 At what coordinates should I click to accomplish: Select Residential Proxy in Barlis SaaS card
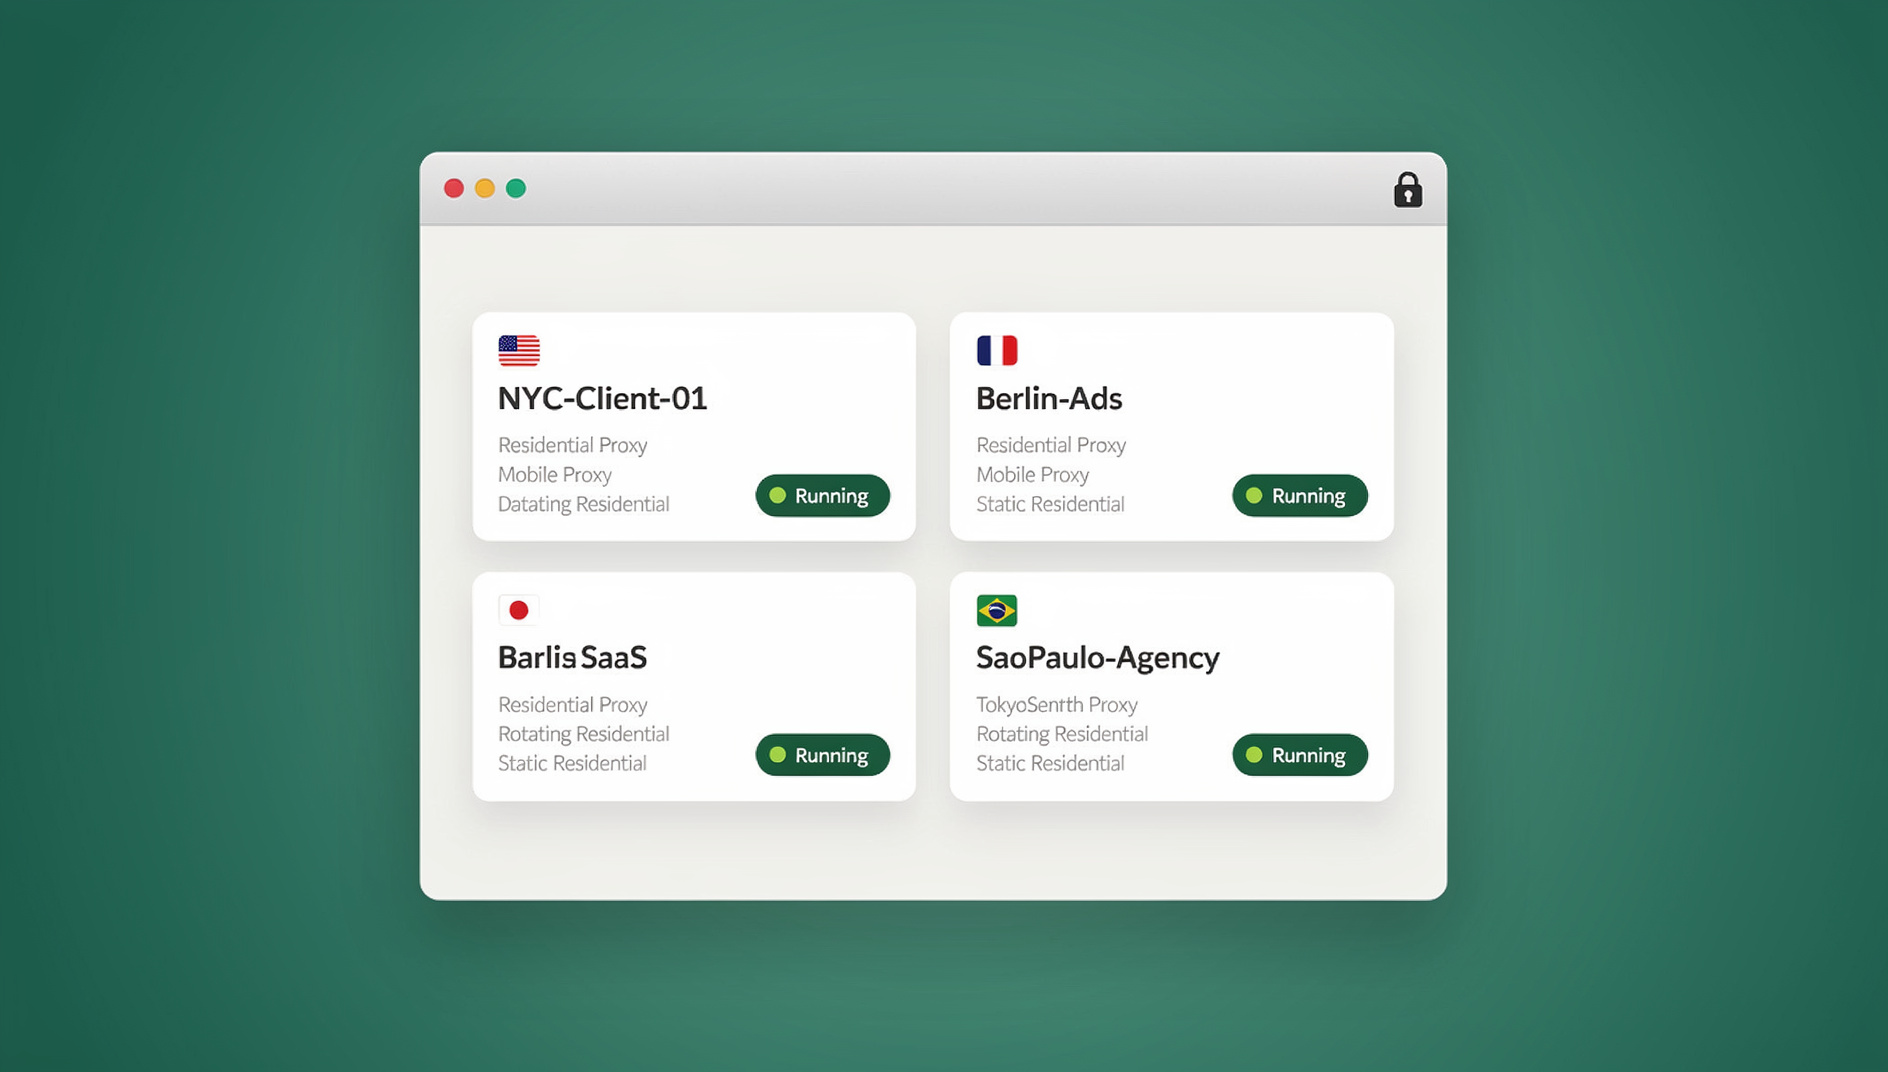coord(572,705)
